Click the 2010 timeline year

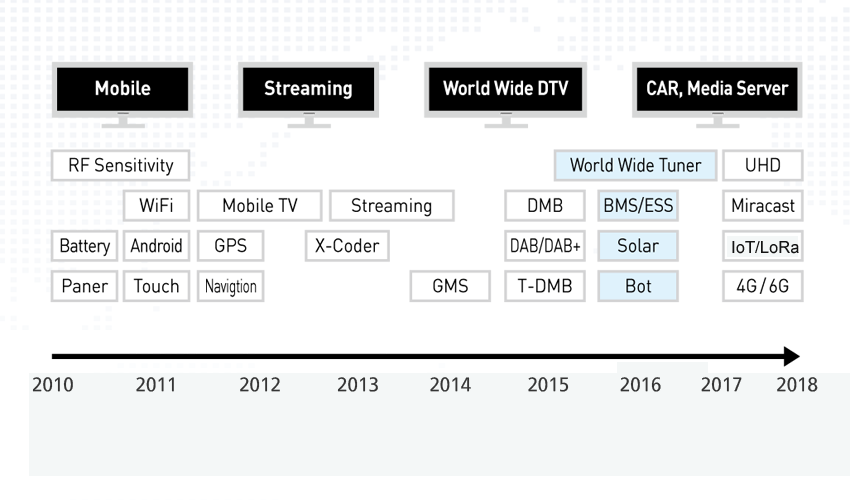coord(53,384)
